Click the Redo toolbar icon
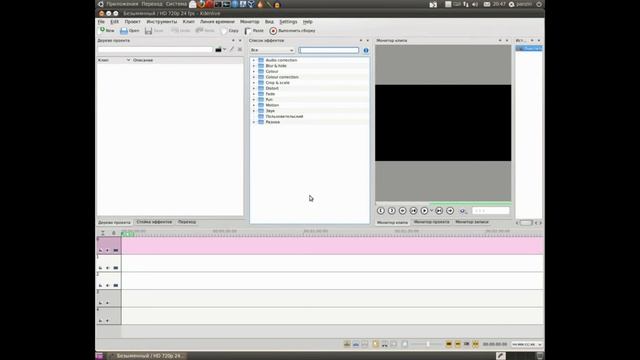 pyautogui.click(x=205, y=31)
